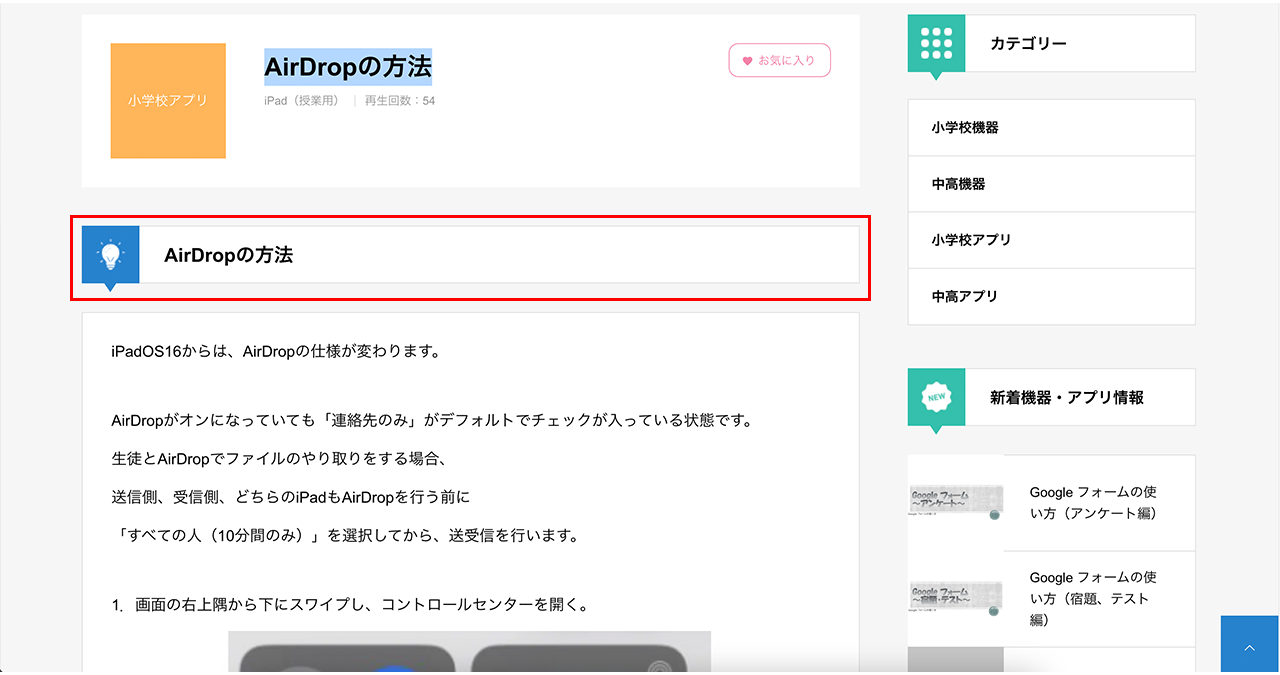Open Google フォームの使い方（アンケート編） link
This screenshot has width=1280, height=675.
coord(1094,503)
